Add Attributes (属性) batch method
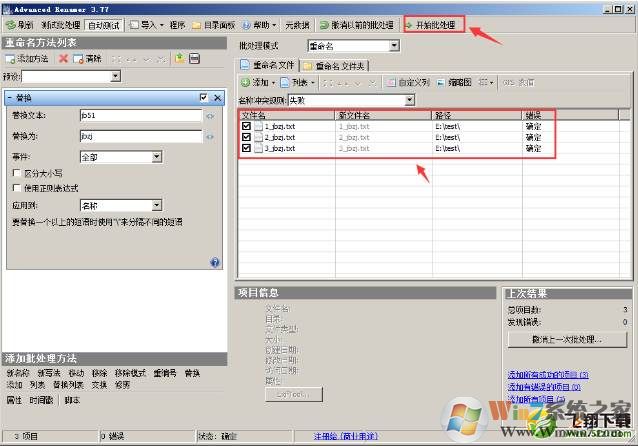The image size is (638, 446). pyautogui.click(x=14, y=400)
